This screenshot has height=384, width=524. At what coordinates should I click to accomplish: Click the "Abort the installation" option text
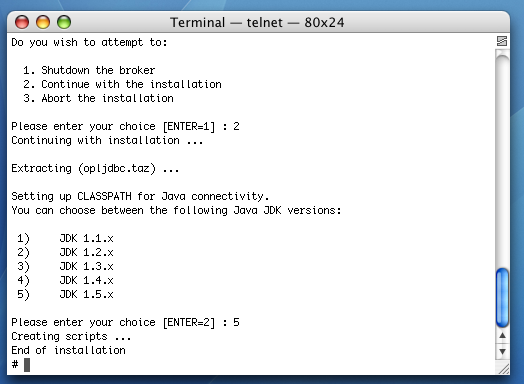tap(107, 98)
